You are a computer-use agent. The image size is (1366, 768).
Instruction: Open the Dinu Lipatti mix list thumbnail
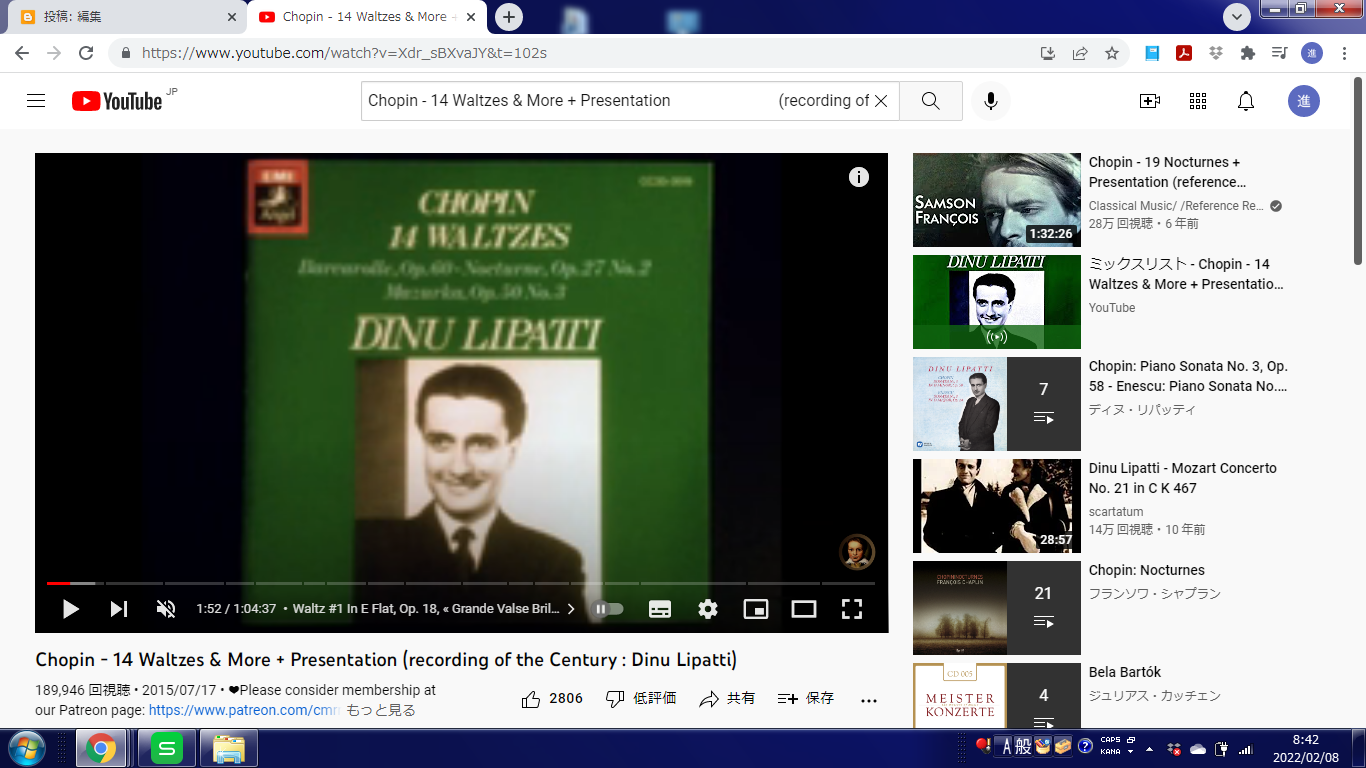(997, 302)
